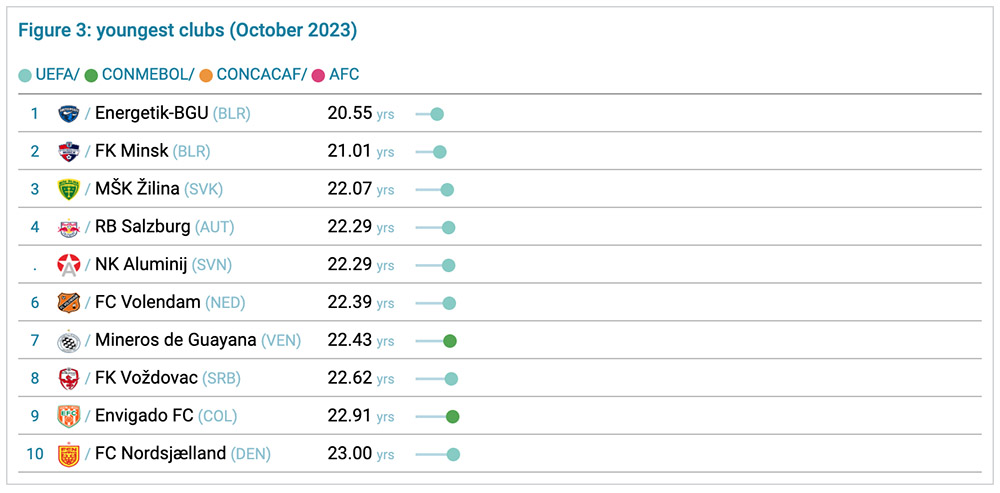1000x493 pixels.
Task: Open the RB Salzburg club name
Action: coord(142,227)
